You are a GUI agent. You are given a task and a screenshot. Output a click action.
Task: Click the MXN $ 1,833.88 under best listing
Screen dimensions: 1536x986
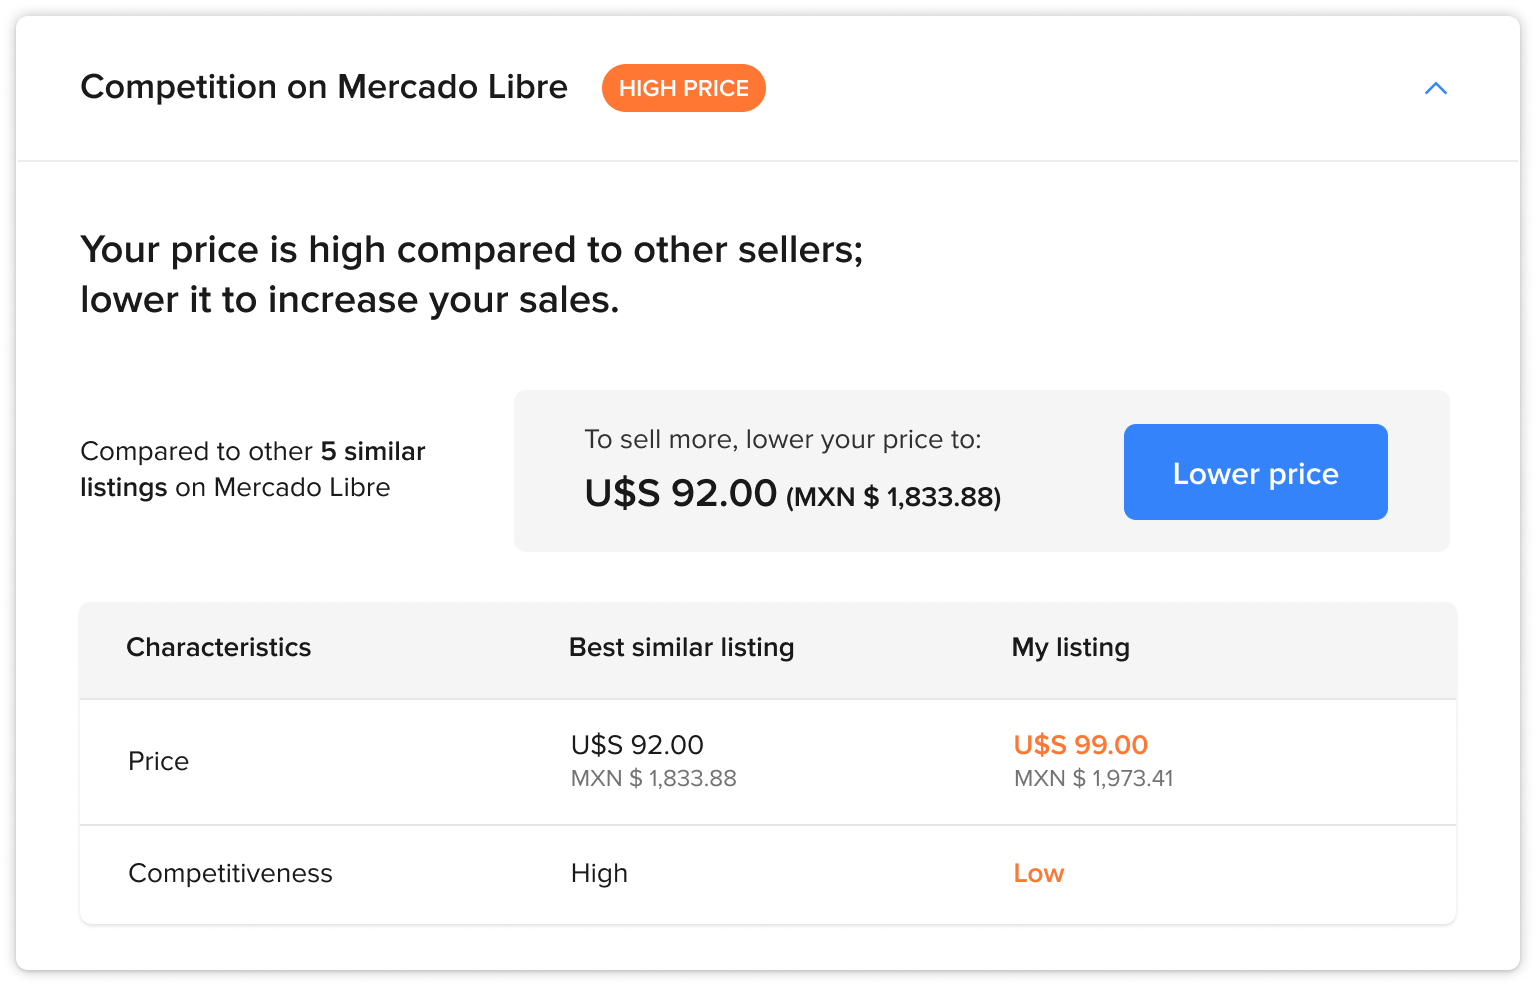tap(653, 778)
